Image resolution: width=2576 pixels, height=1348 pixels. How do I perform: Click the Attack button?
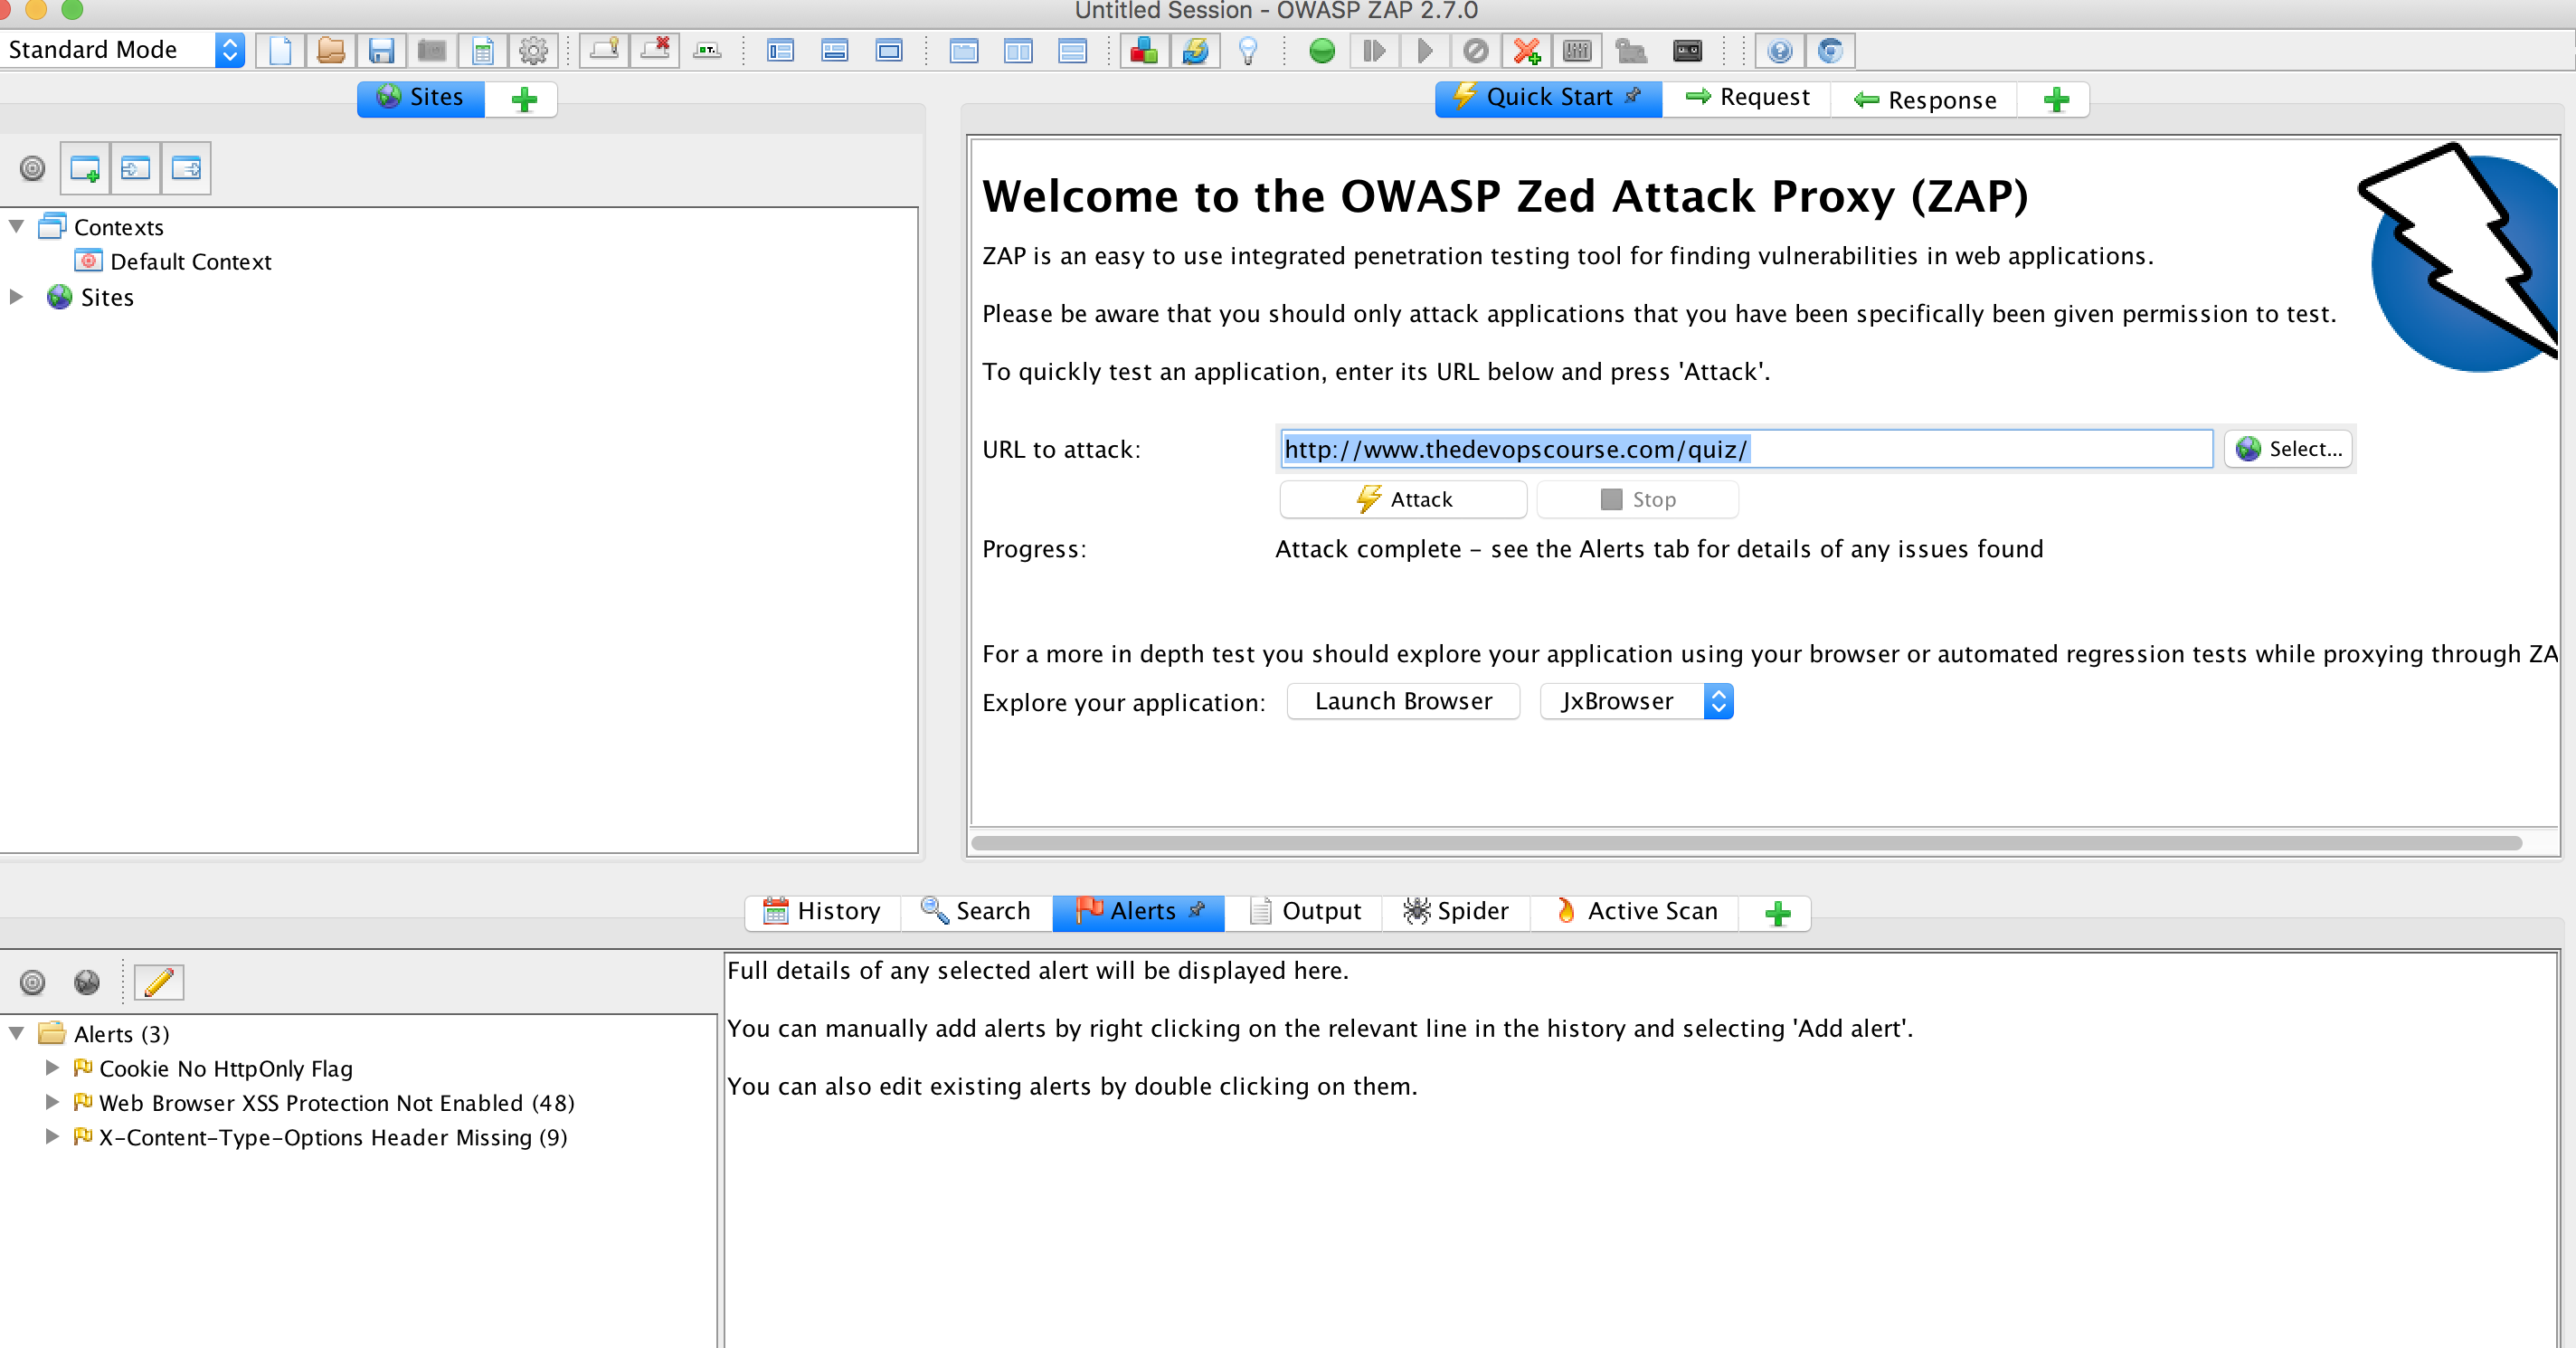point(1403,499)
